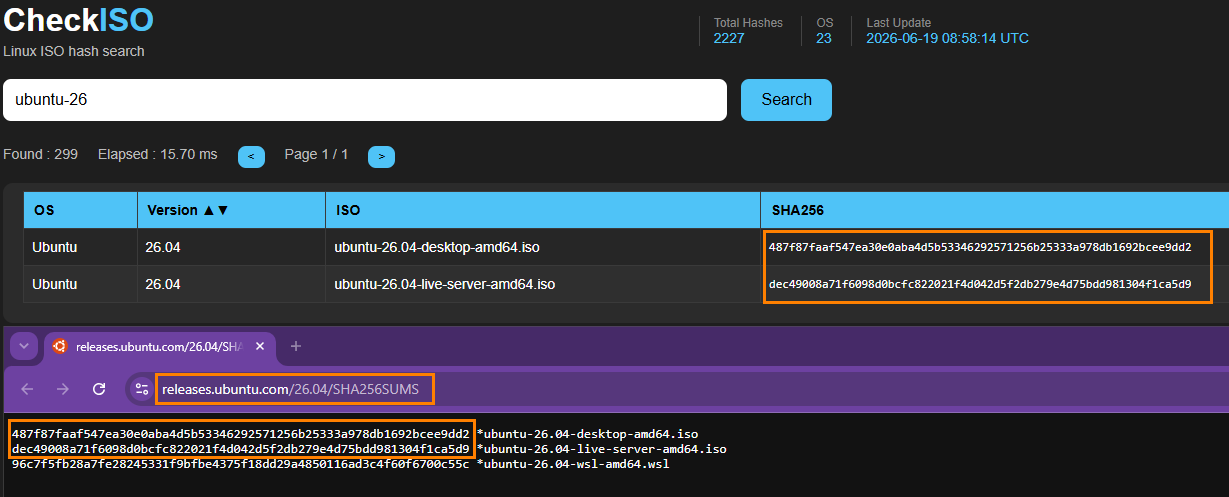
Task: Click the Search button
Action: tap(786, 100)
